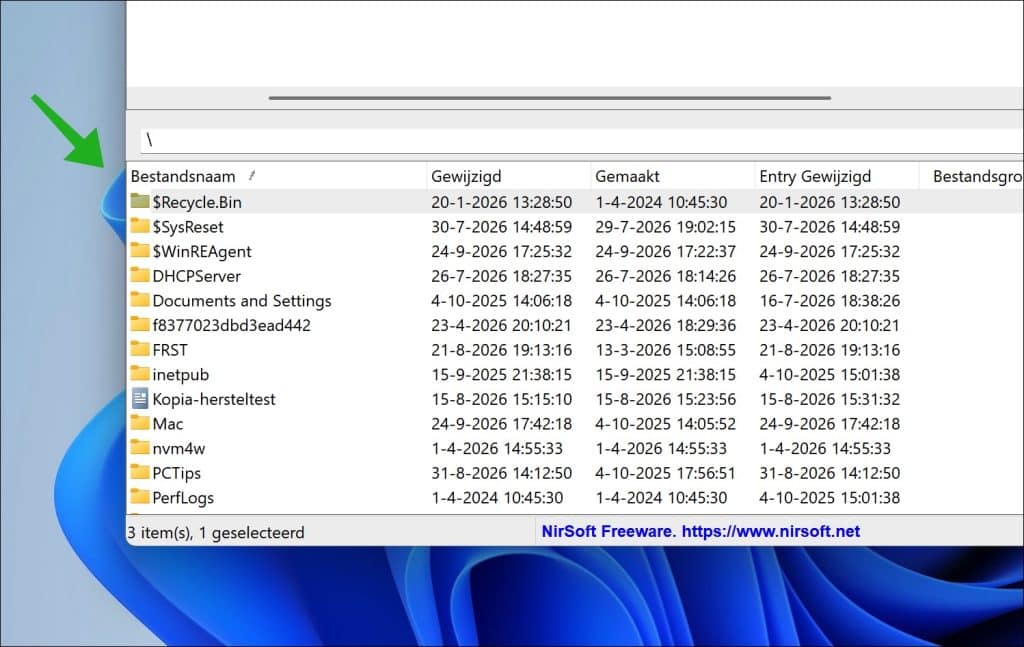The image size is (1024, 647).
Task: Select the $SysReset file name
Action: point(188,227)
